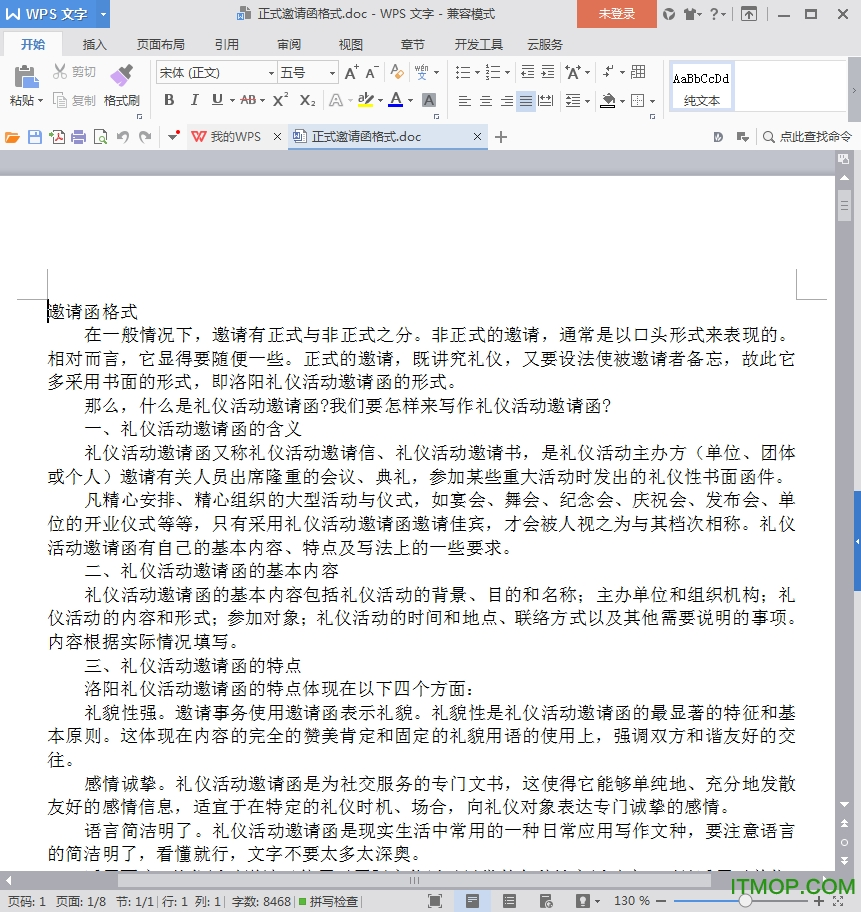Viewport: 861px width, 912px height.
Task: Open the font name dropdown
Action: (x=271, y=73)
